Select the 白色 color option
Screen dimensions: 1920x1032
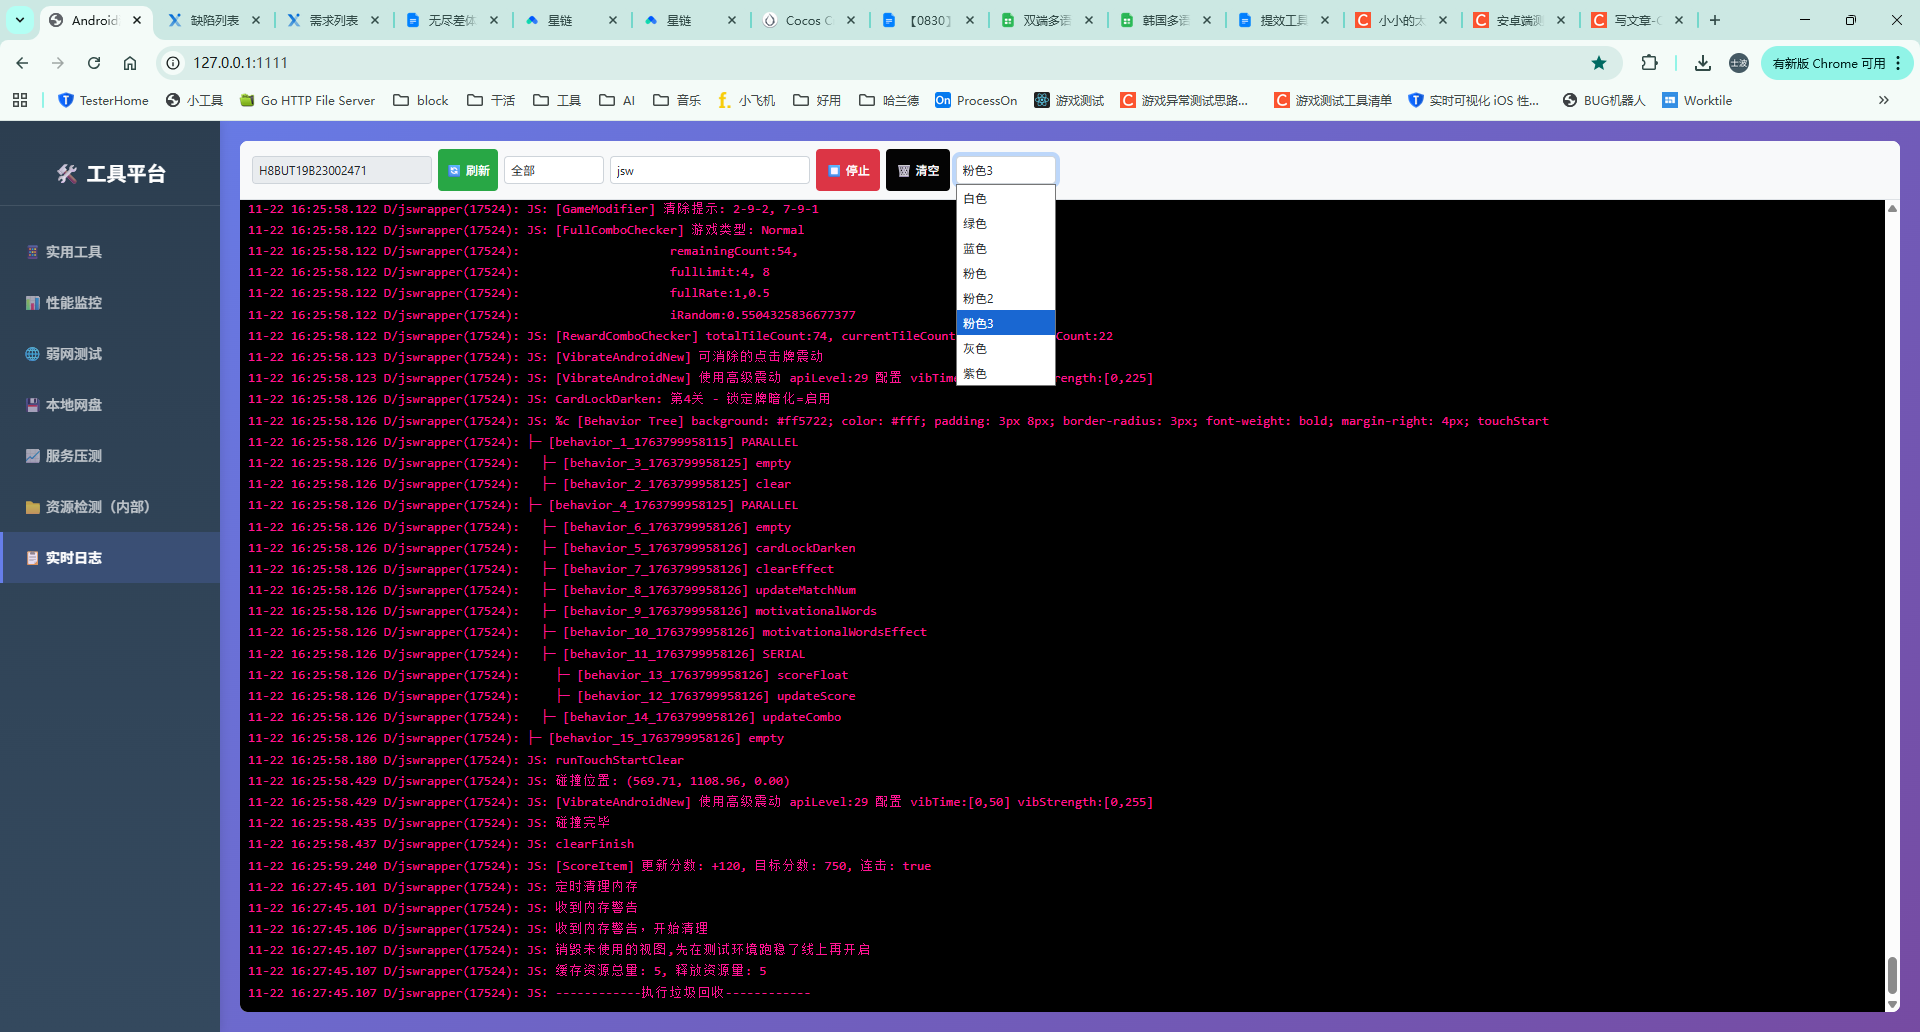(975, 198)
